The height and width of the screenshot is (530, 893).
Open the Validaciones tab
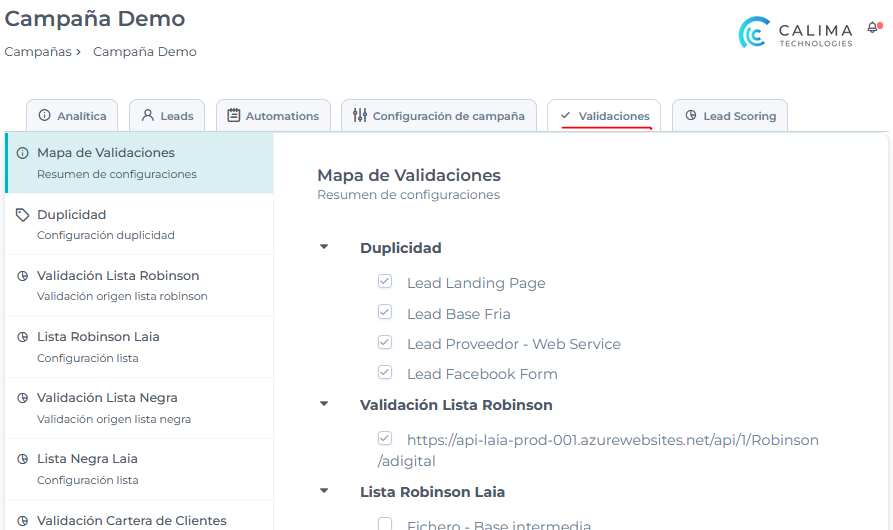(604, 116)
